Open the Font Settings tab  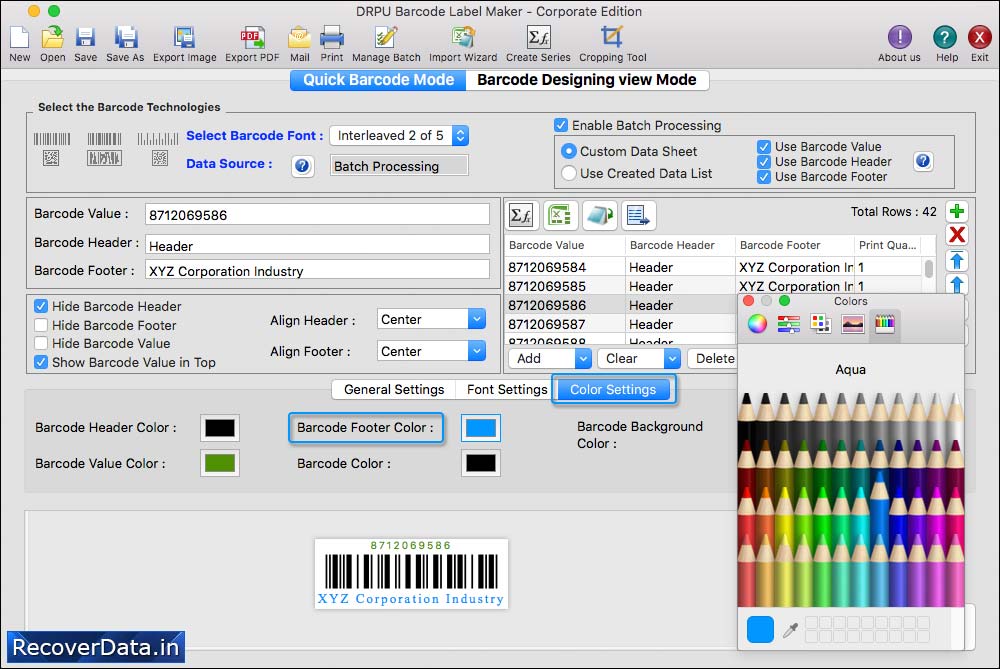tap(507, 390)
